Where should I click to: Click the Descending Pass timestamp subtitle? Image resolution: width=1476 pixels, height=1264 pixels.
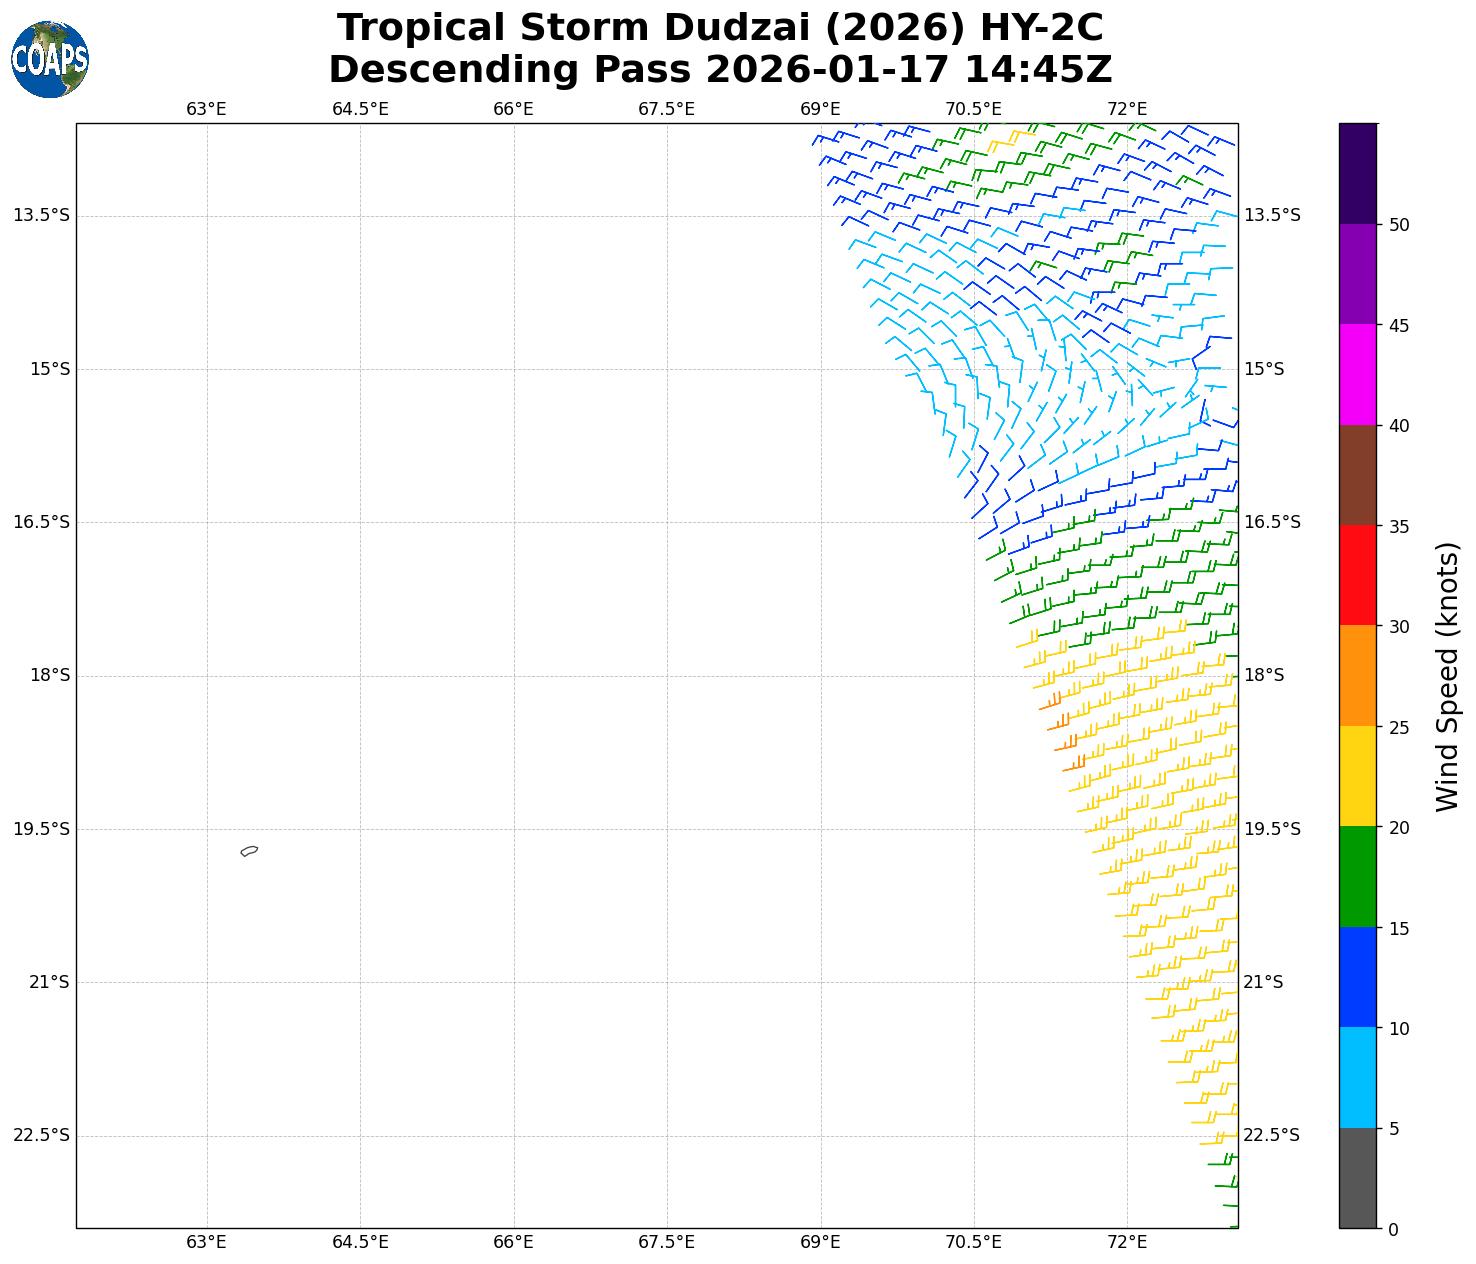[x=720, y=70]
